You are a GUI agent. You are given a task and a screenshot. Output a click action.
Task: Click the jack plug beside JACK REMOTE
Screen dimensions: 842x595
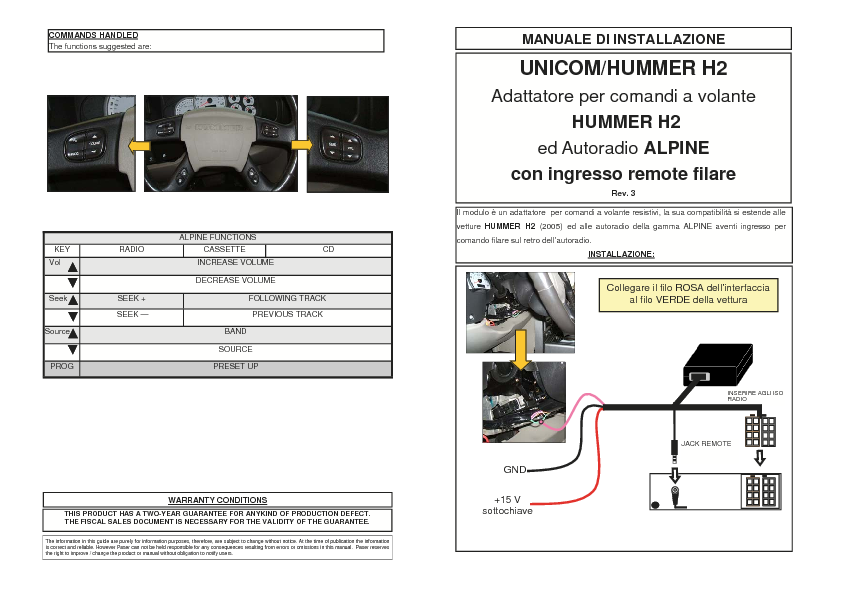(x=674, y=451)
